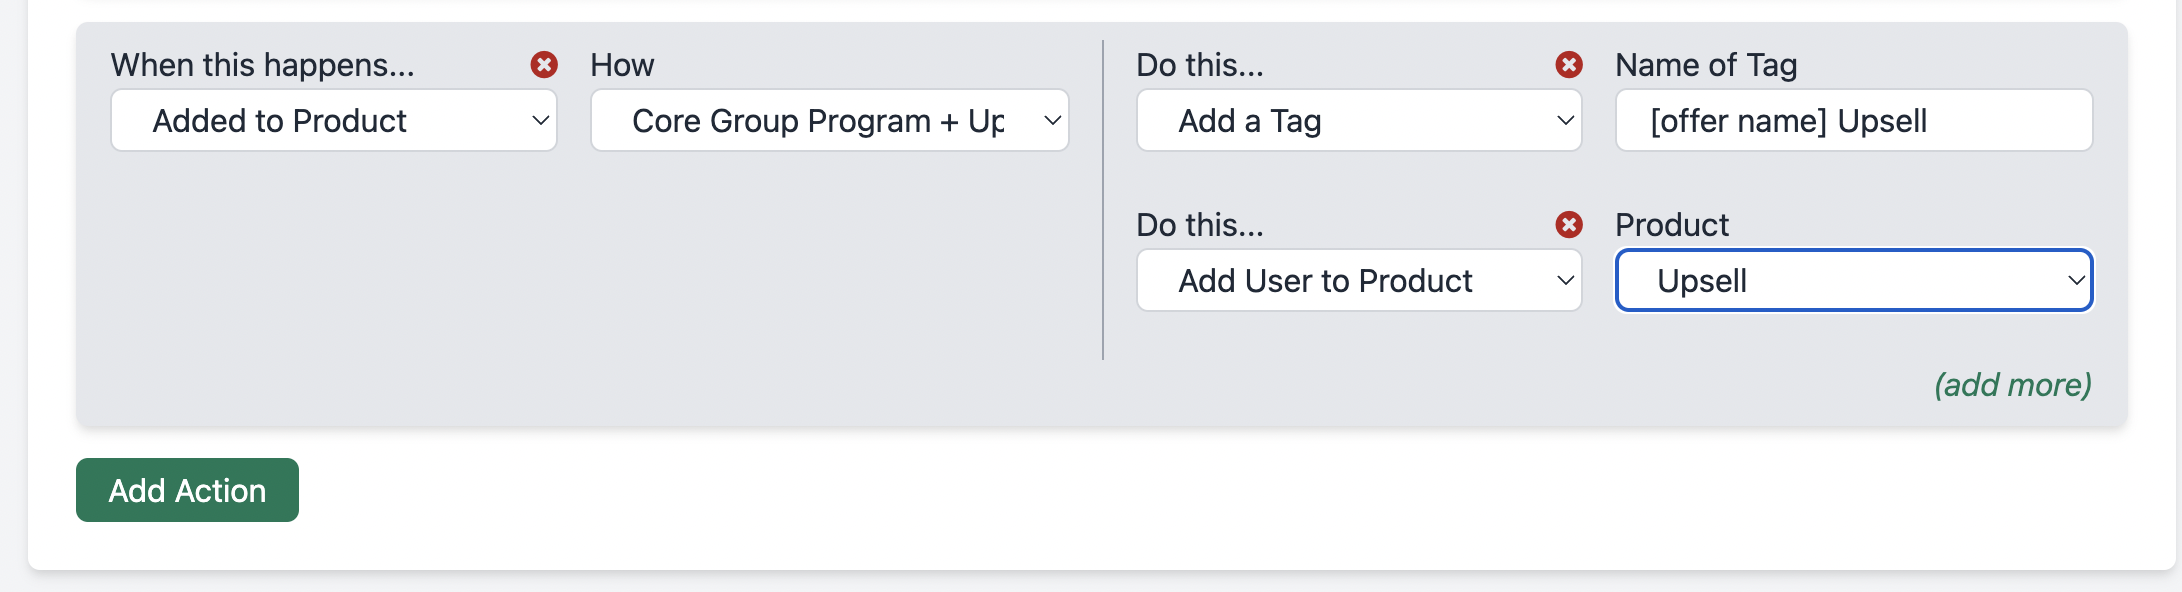The height and width of the screenshot is (592, 2182).
Task: Open the 'Add a Tag' action dropdown
Action: tap(1358, 121)
